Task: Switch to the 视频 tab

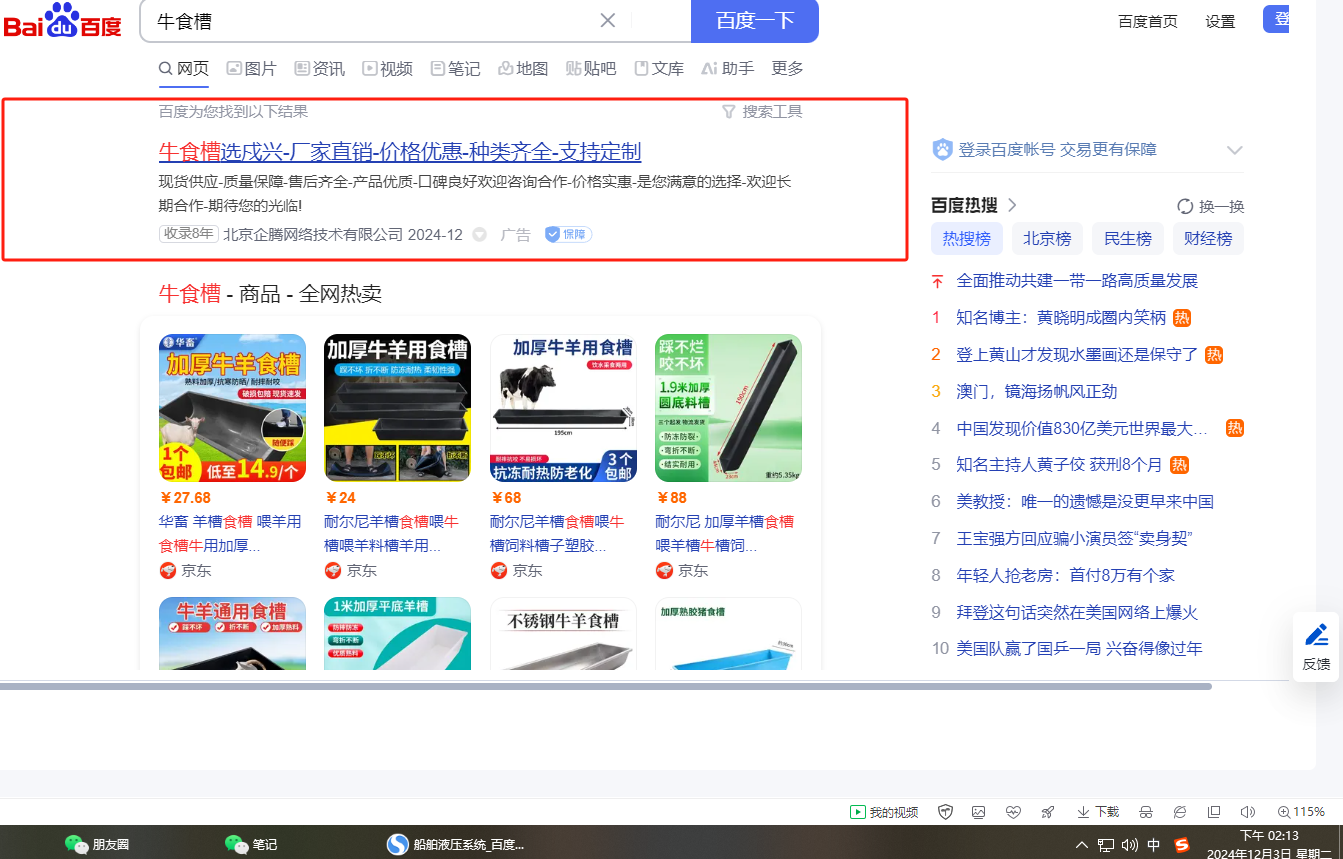Action: (x=387, y=68)
